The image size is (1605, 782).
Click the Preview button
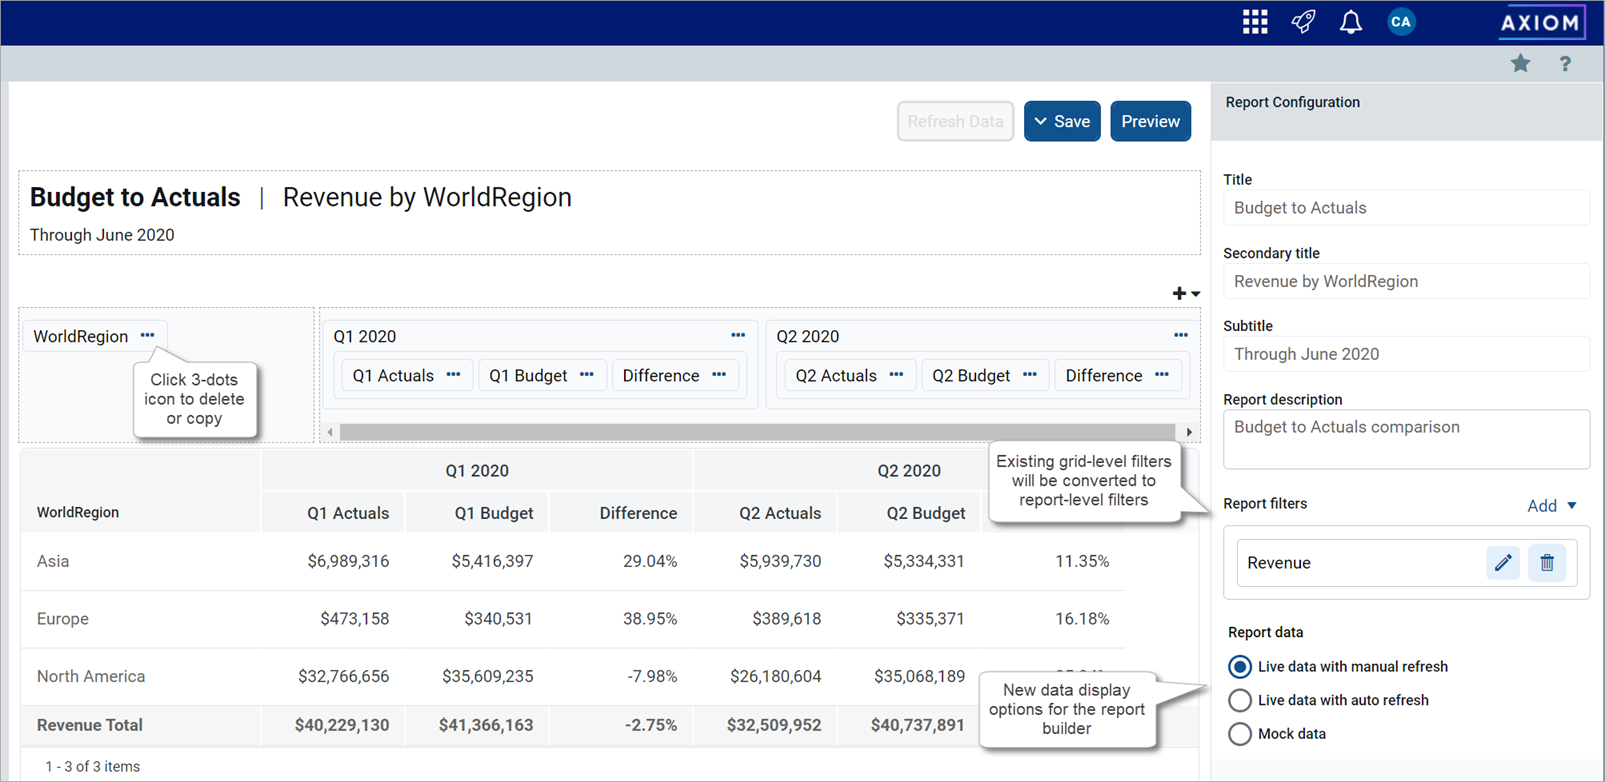pos(1150,122)
